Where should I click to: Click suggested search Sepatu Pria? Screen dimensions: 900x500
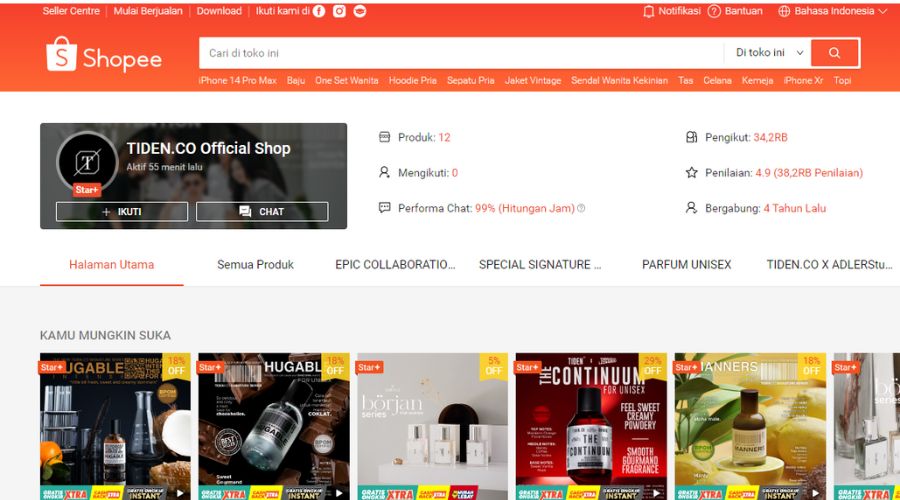[x=471, y=80]
